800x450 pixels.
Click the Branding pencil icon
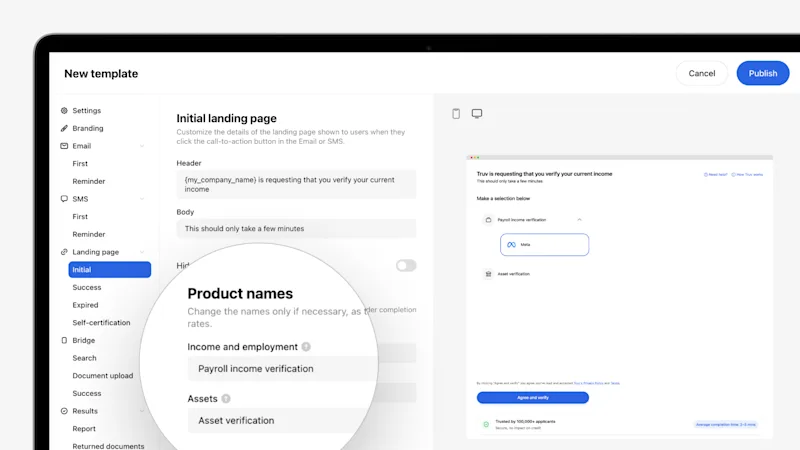tap(64, 128)
